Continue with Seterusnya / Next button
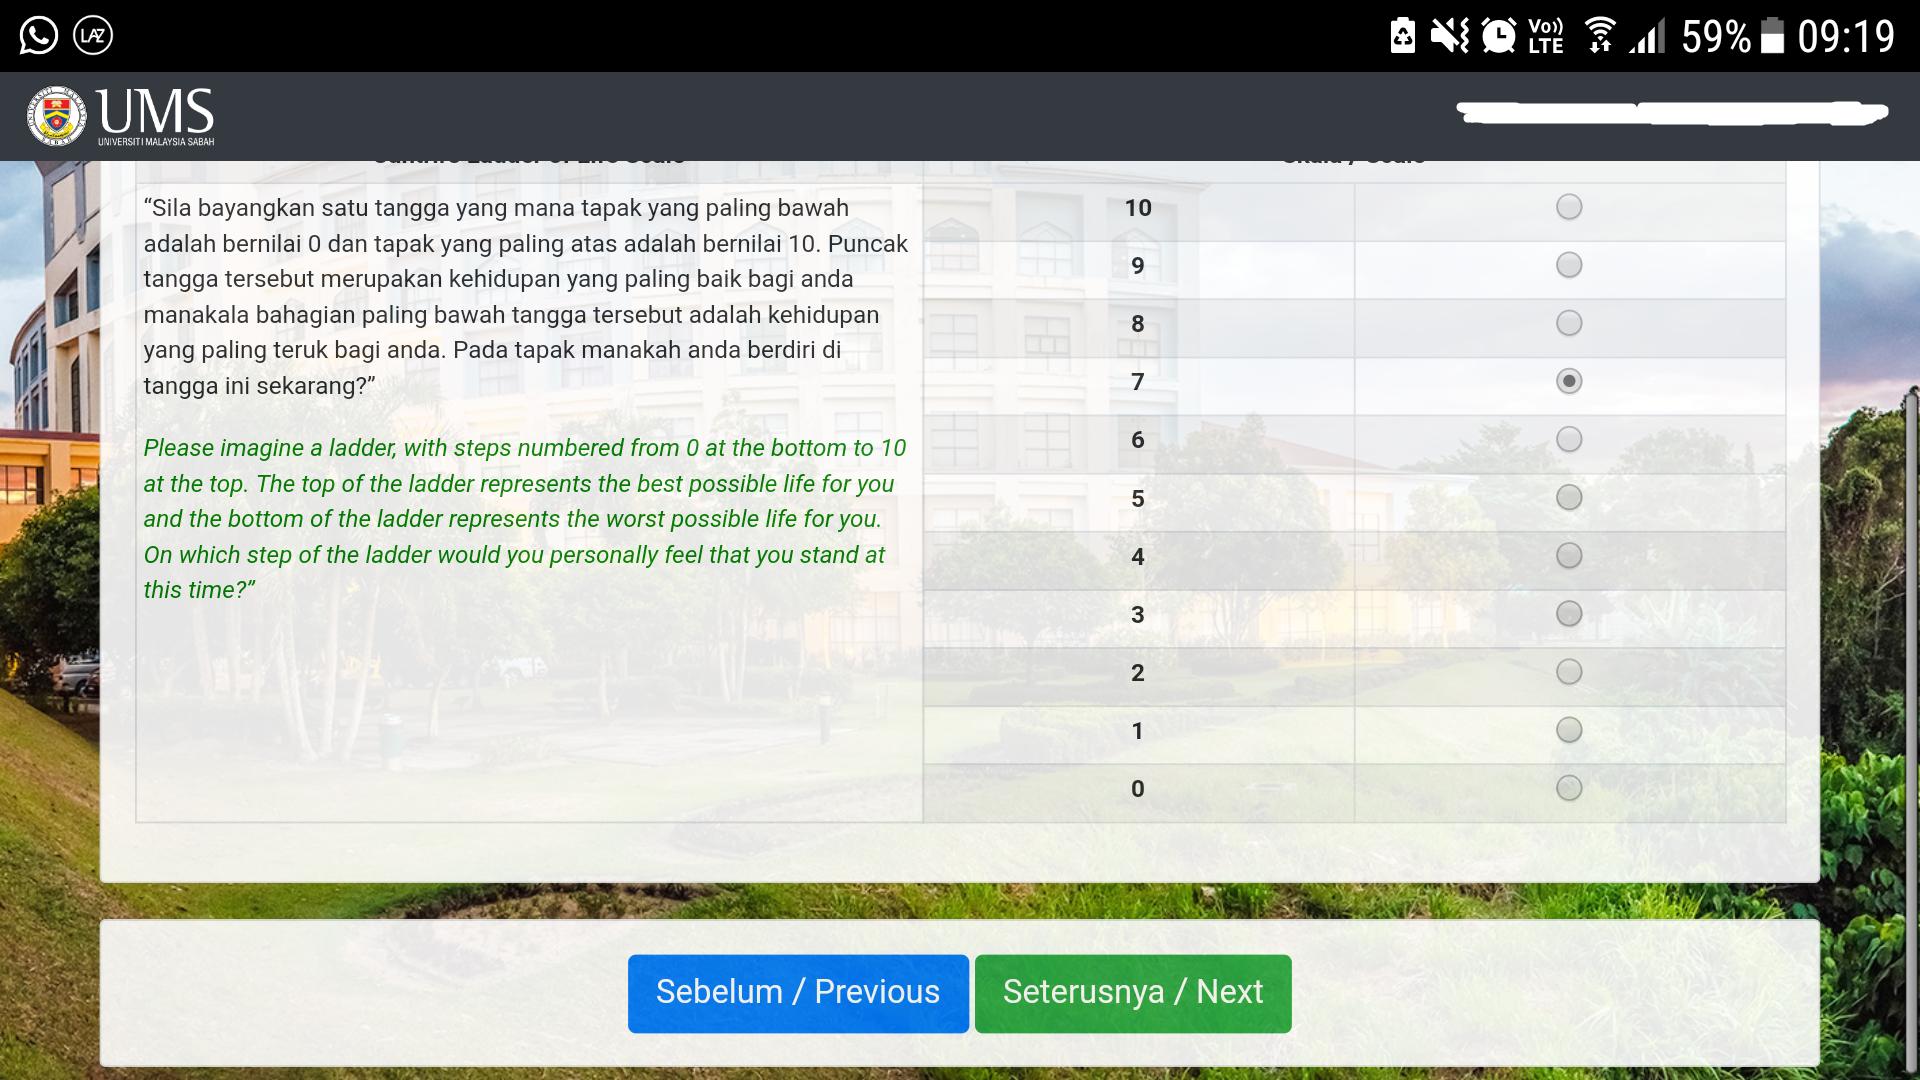 pos(1133,993)
